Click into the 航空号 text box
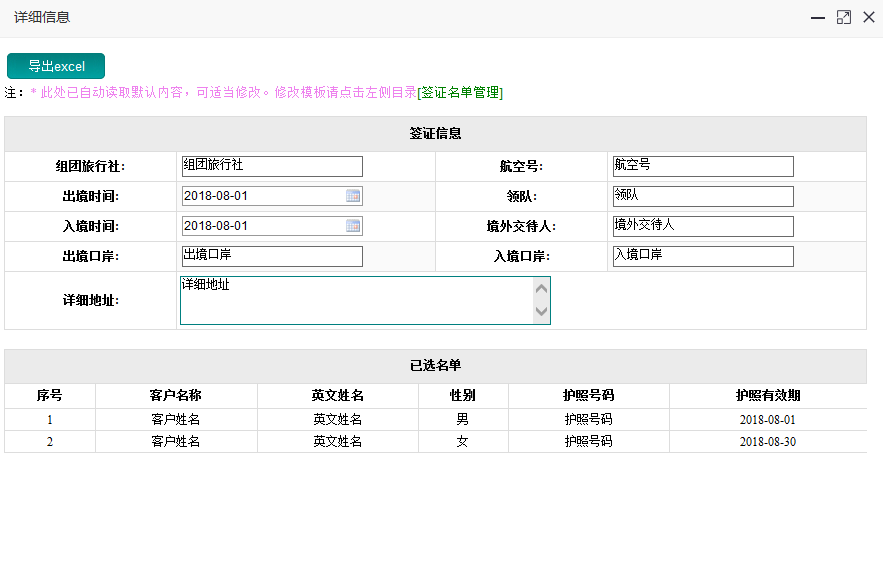This screenshot has width=883, height=566. 702,167
